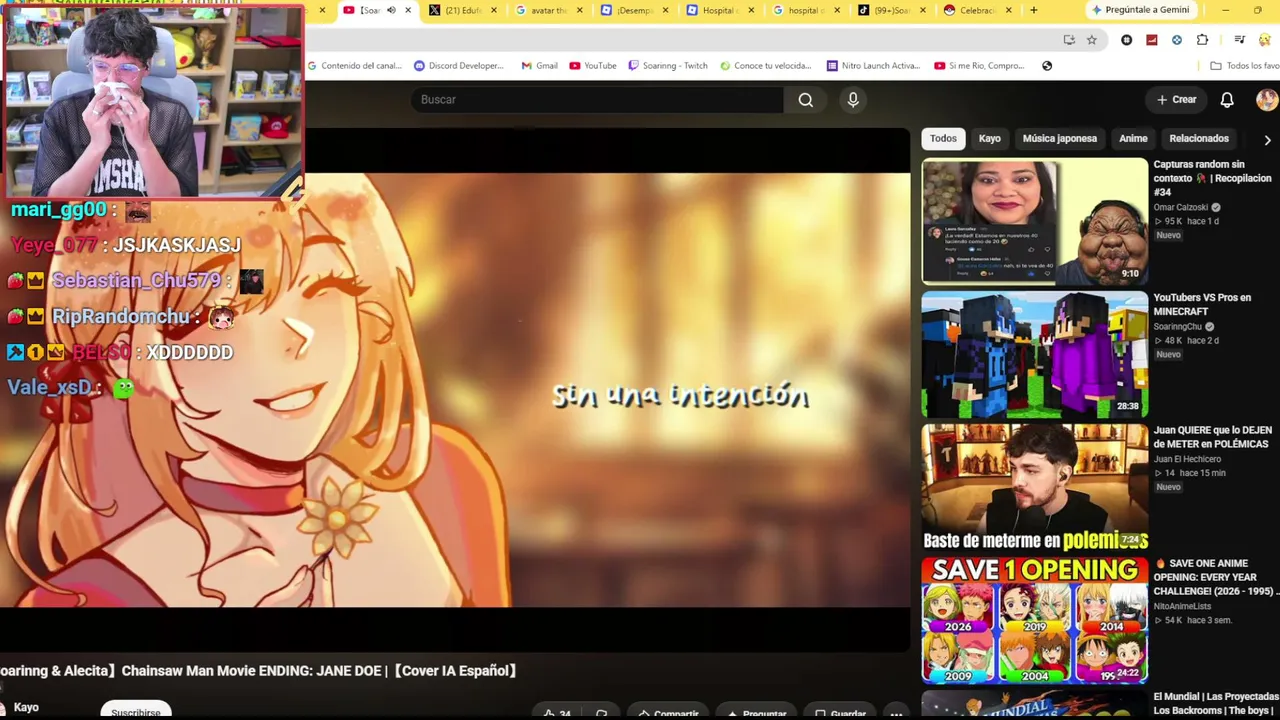Select the Música japonesa filter chip
1280x720 pixels.
[1060, 138]
